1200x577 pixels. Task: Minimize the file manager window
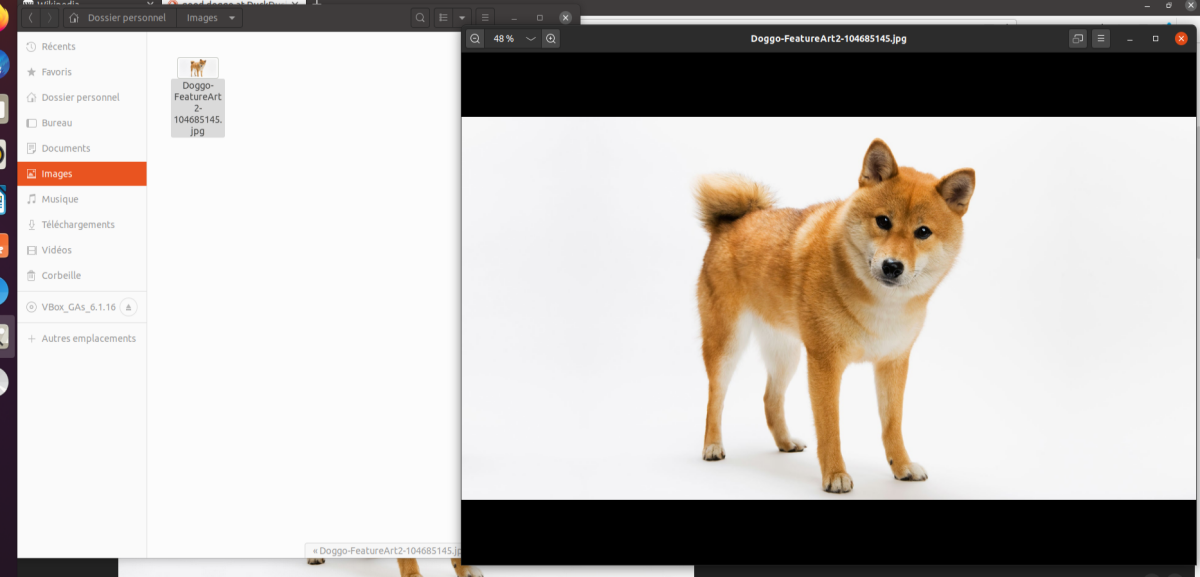[x=514, y=18]
